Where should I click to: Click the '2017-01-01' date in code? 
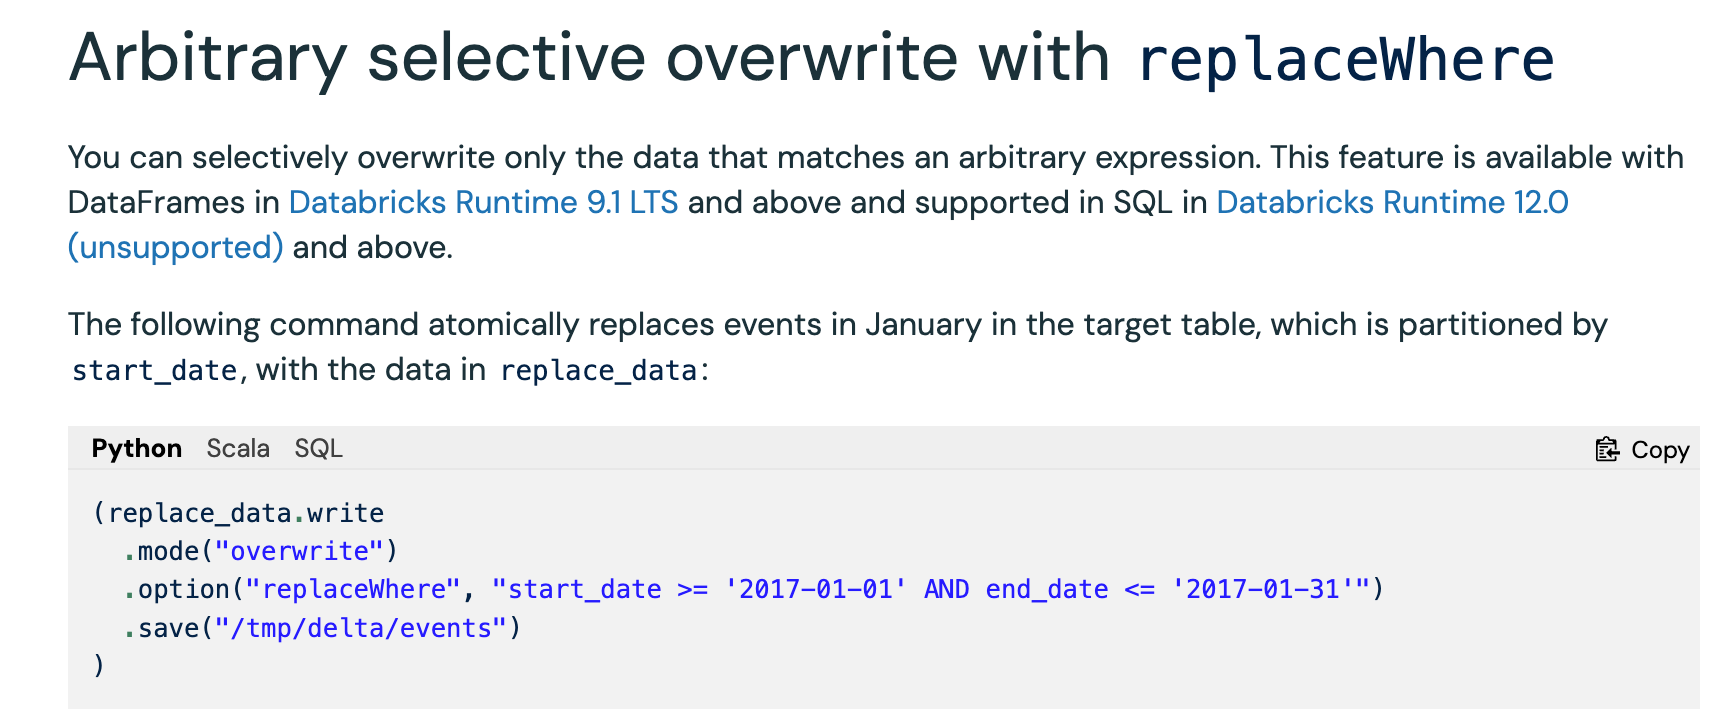click(815, 589)
